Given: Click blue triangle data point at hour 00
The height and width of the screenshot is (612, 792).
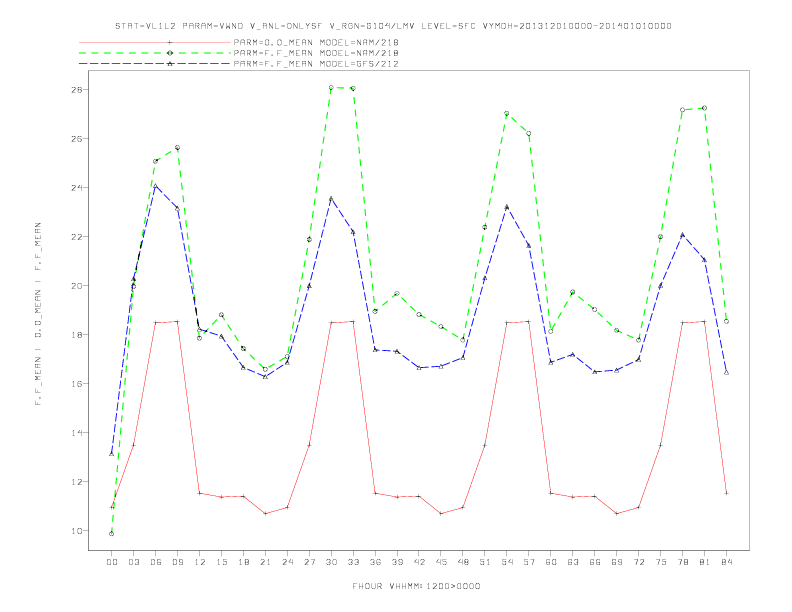Looking at the screenshot, I should tap(112, 453).
